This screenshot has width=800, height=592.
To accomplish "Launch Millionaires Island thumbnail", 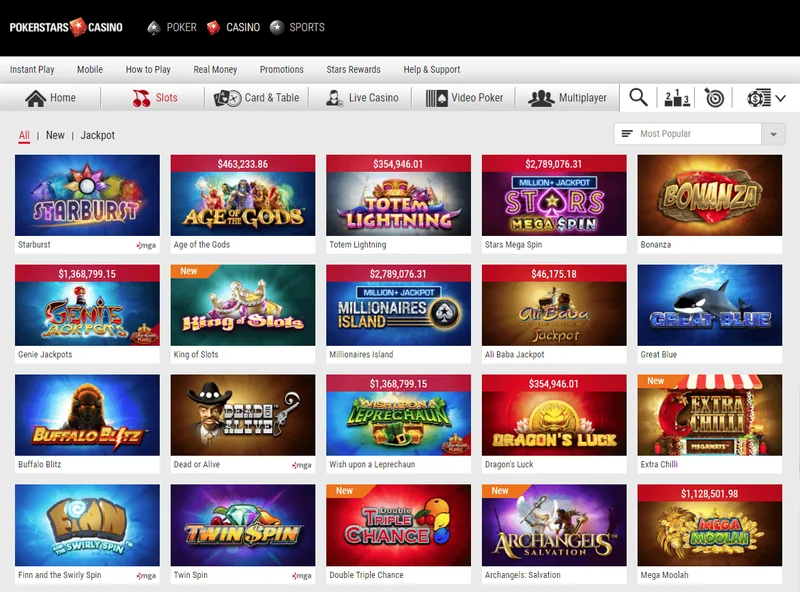I will point(398,305).
